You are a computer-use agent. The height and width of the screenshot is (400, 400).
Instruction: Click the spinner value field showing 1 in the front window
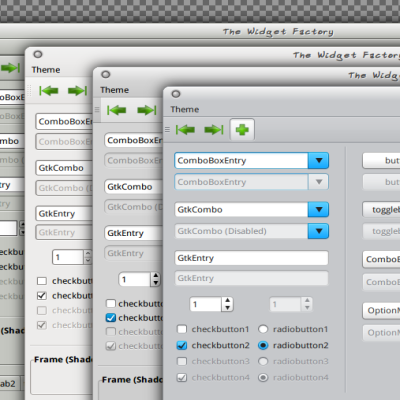205,304
